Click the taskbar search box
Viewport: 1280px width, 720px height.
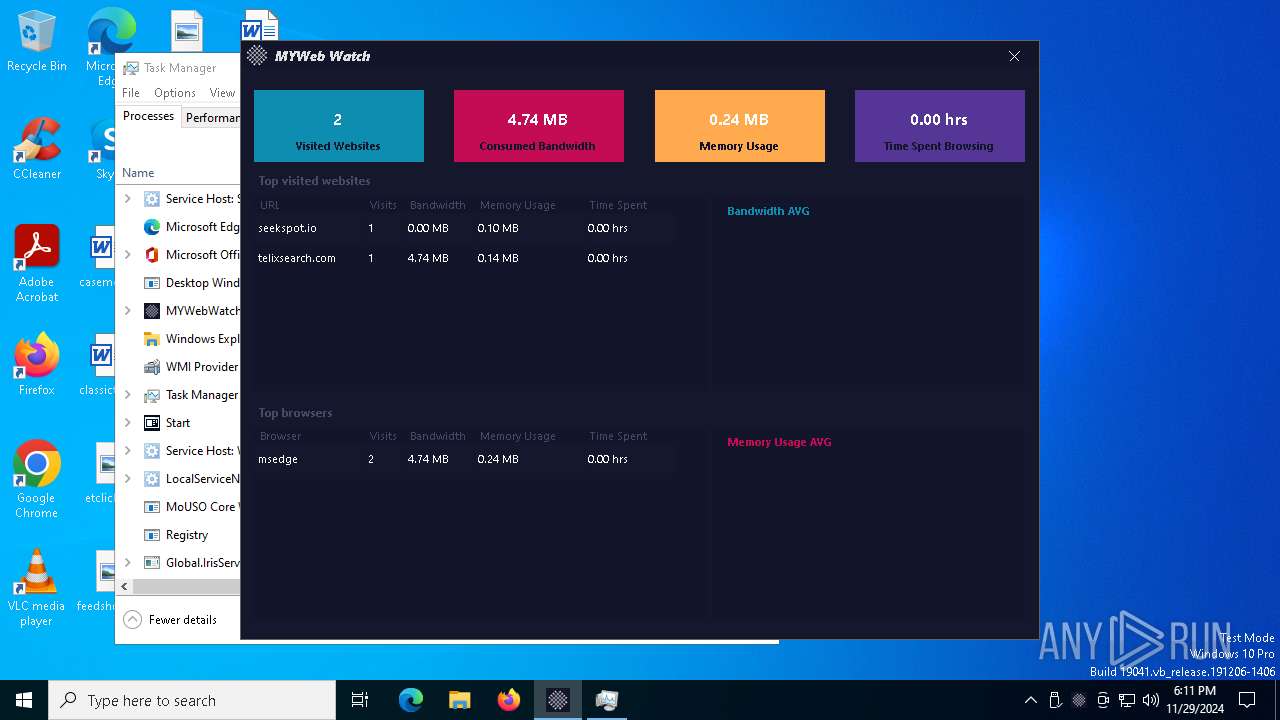(x=192, y=700)
